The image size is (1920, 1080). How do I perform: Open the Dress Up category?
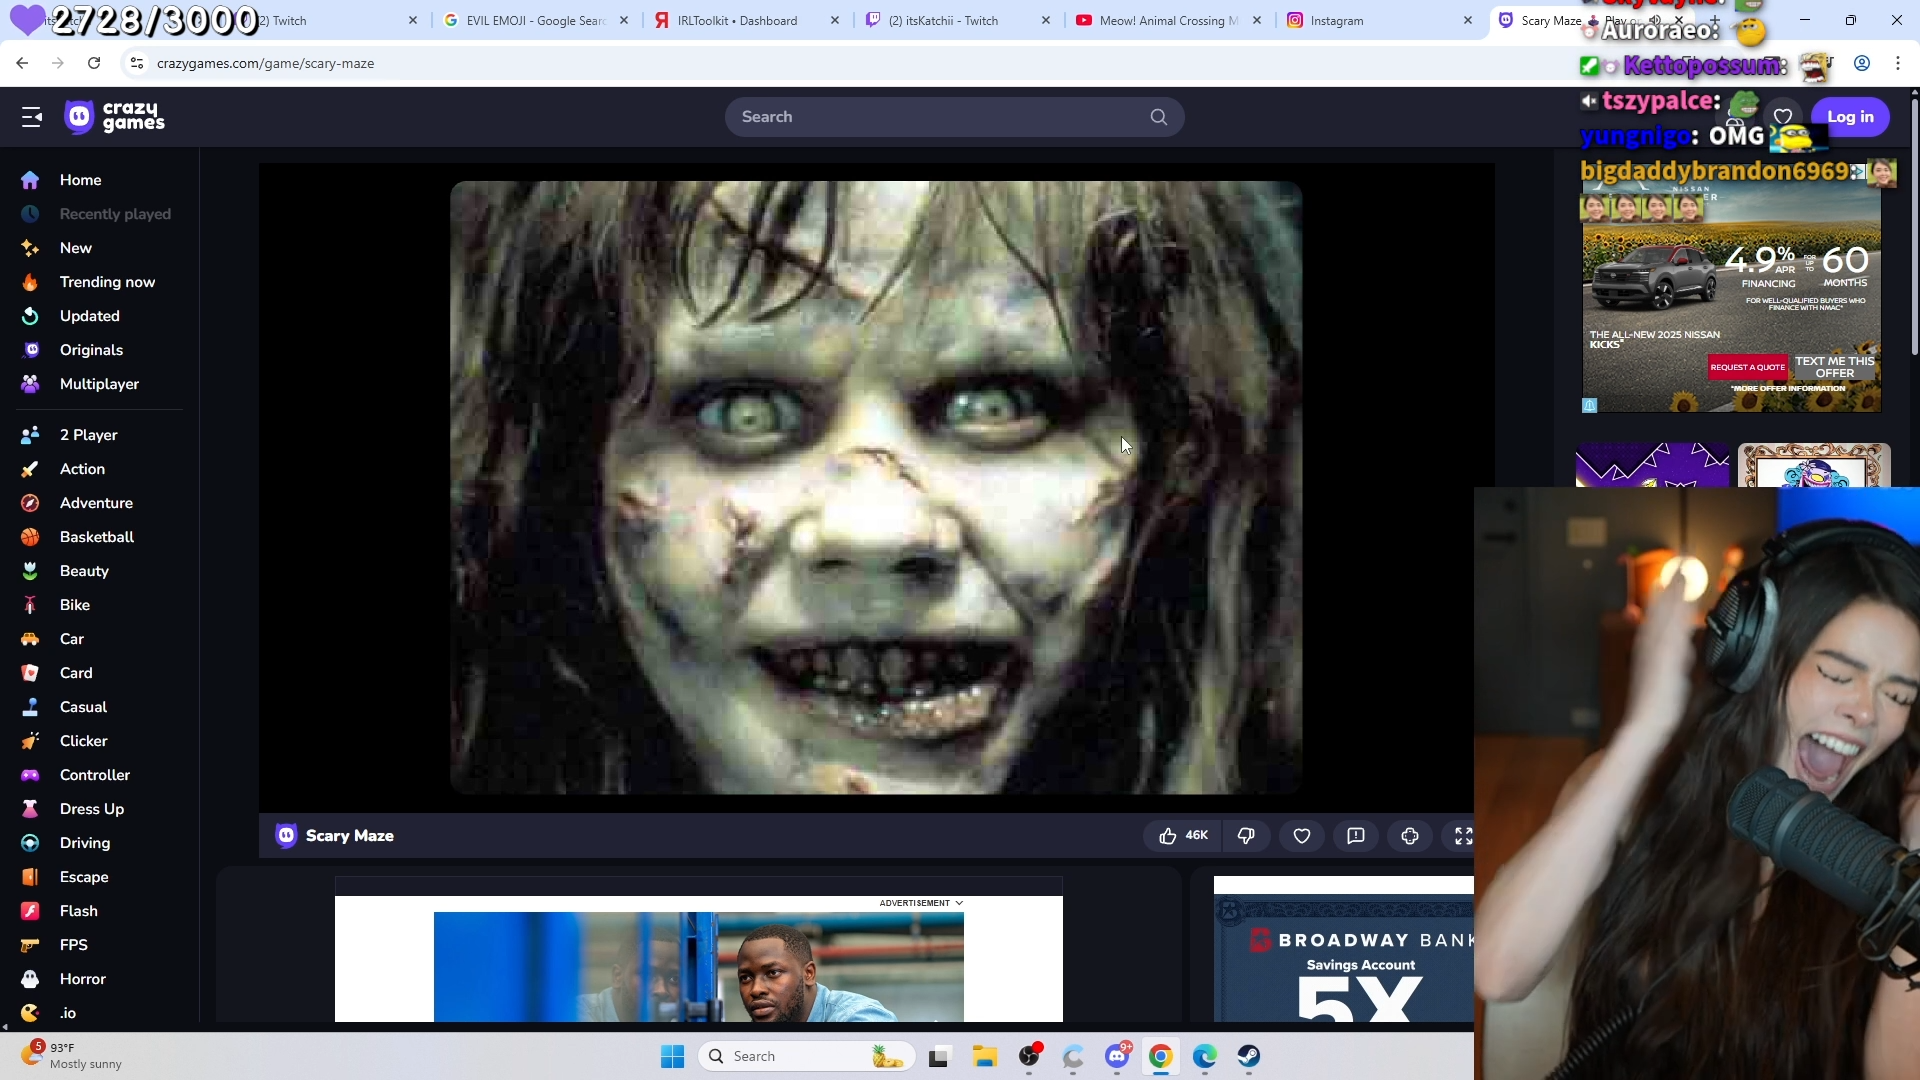pyautogui.click(x=91, y=809)
